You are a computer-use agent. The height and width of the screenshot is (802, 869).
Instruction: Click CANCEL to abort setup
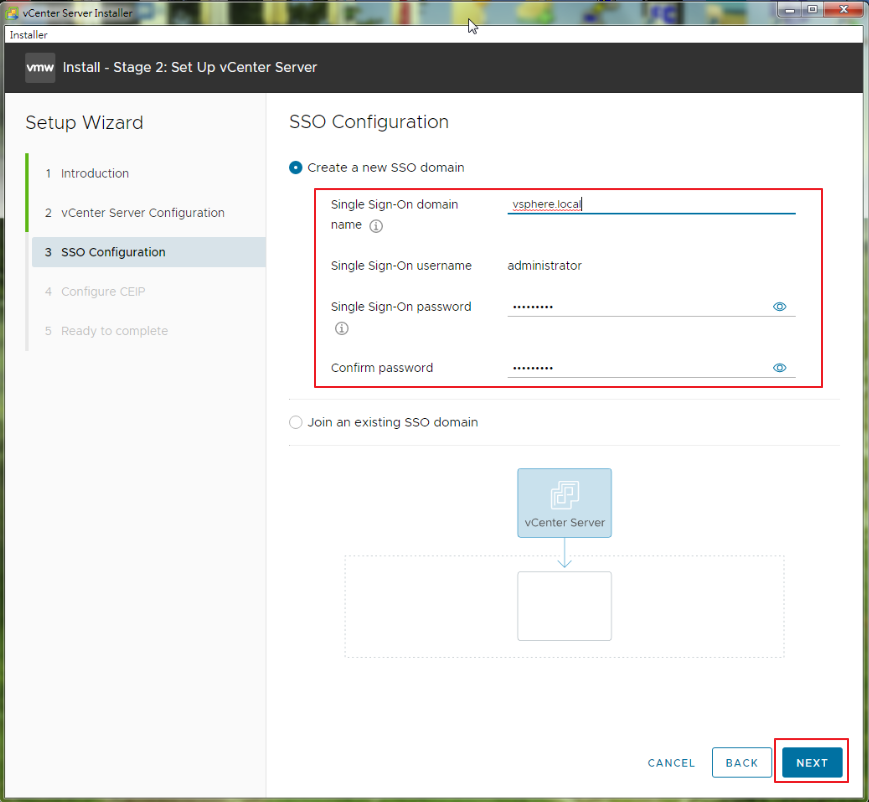click(671, 763)
